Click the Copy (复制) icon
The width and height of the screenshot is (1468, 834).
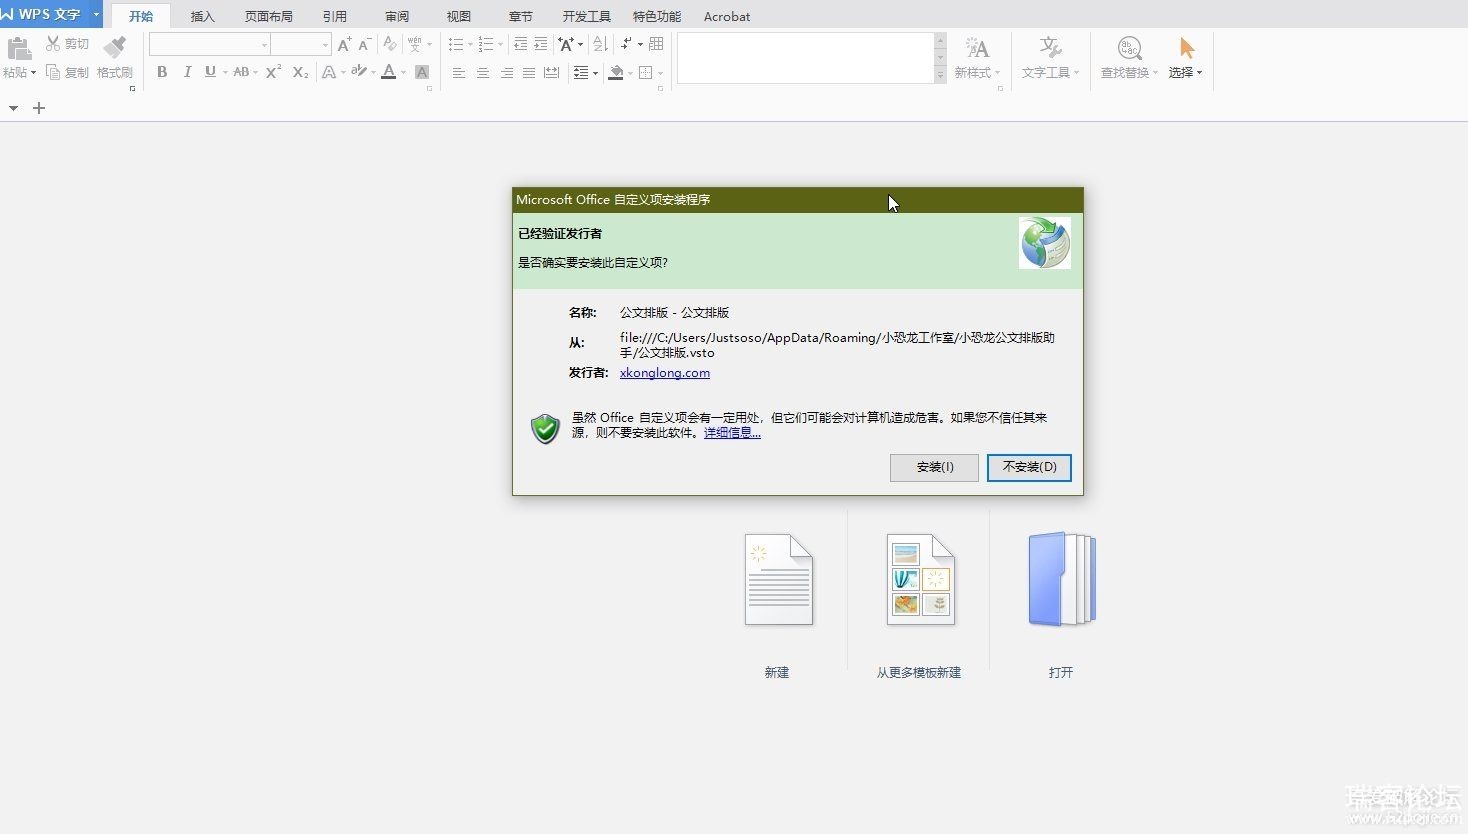[53, 72]
